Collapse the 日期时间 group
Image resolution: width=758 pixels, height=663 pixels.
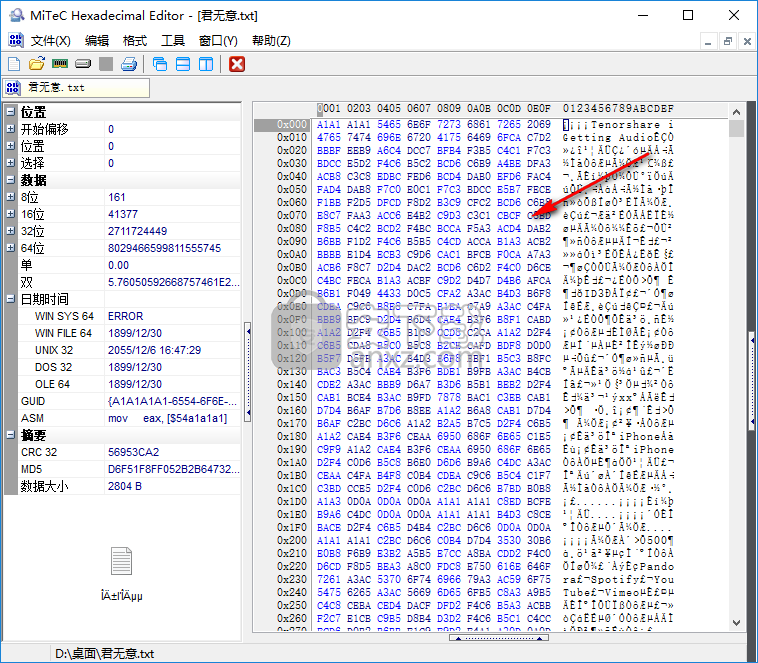[x=10, y=299]
